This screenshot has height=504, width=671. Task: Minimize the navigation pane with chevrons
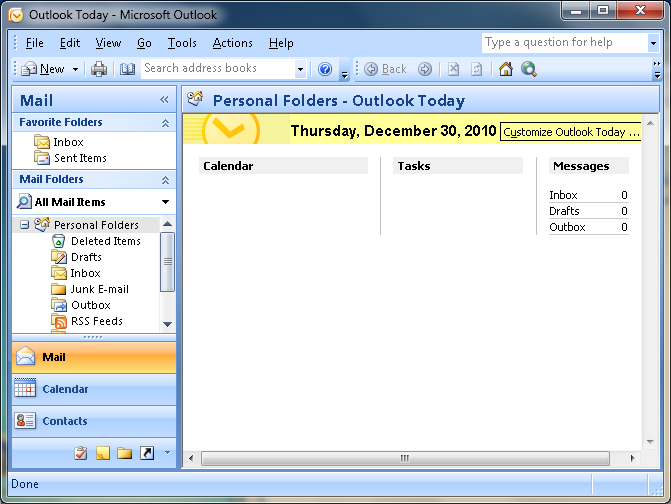[x=164, y=100]
